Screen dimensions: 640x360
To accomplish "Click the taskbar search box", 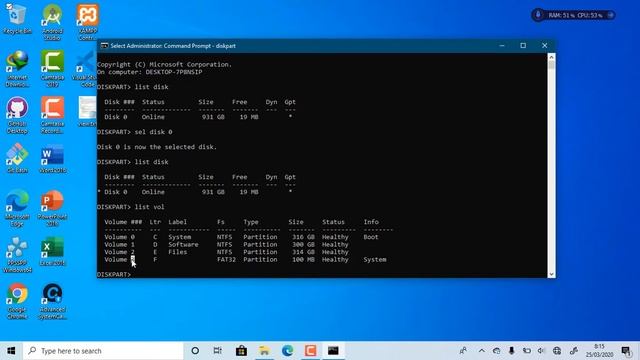I will [103, 351].
